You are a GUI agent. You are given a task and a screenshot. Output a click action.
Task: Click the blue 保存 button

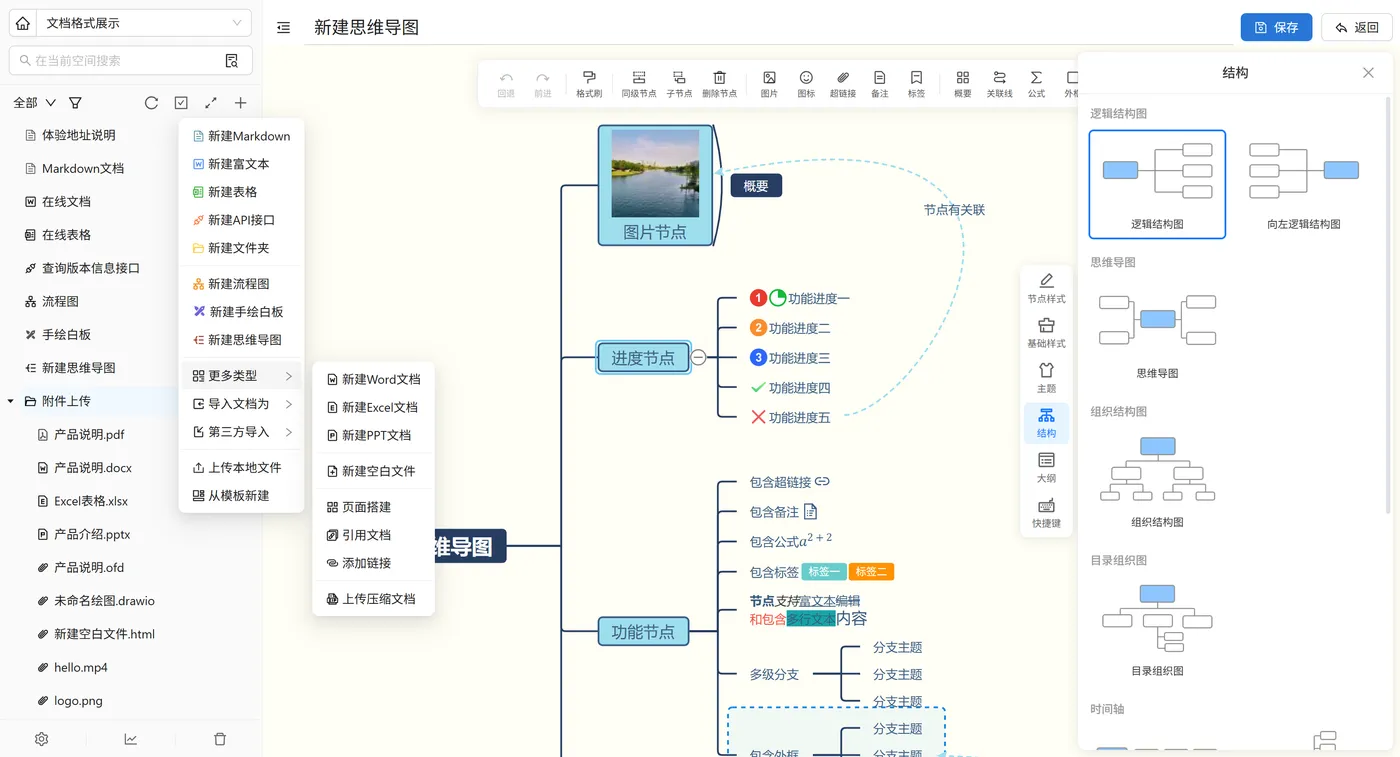pos(1276,27)
